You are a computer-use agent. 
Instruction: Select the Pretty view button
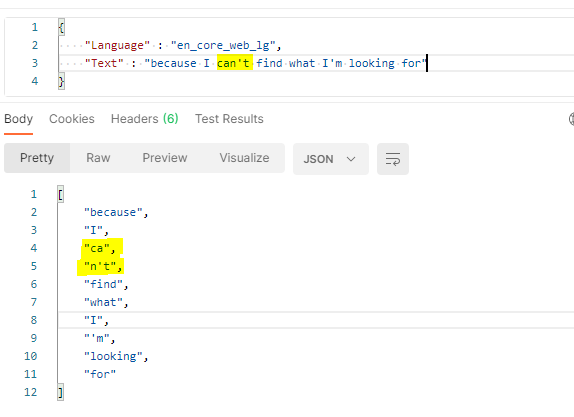[37, 158]
